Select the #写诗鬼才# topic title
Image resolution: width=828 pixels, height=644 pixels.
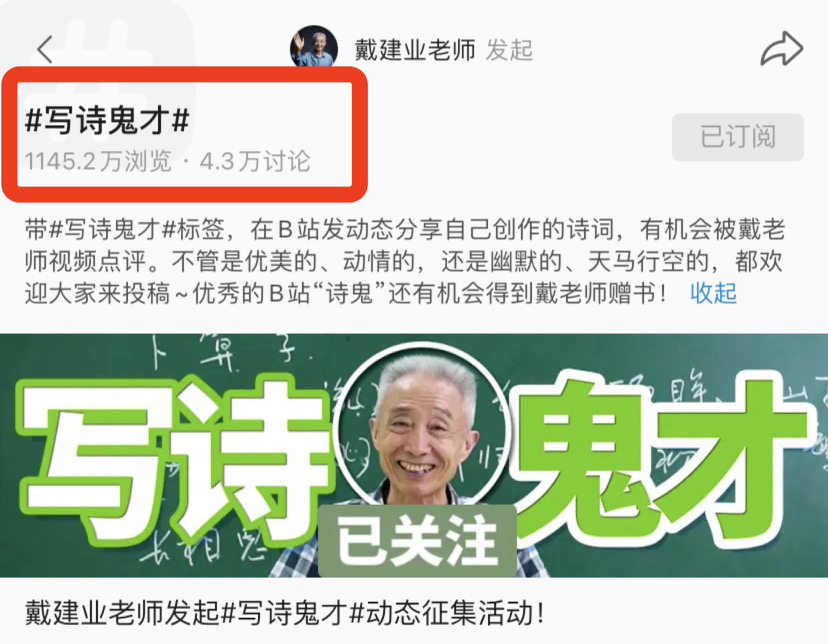(x=107, y=120)
